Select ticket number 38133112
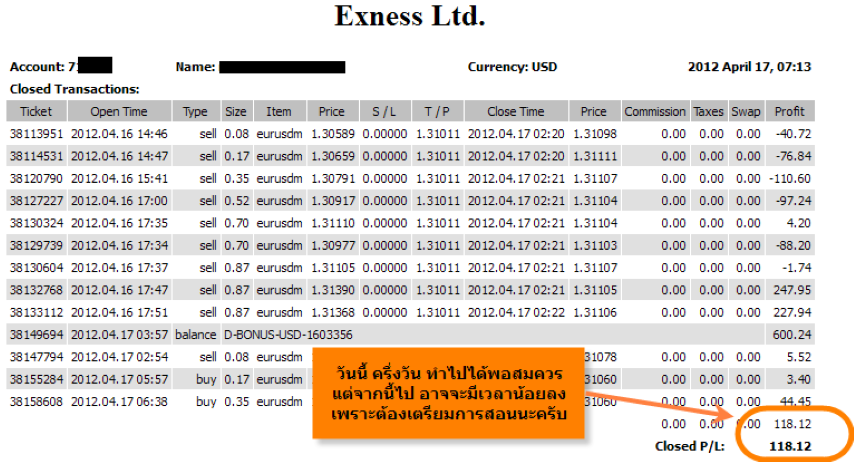 36,313
